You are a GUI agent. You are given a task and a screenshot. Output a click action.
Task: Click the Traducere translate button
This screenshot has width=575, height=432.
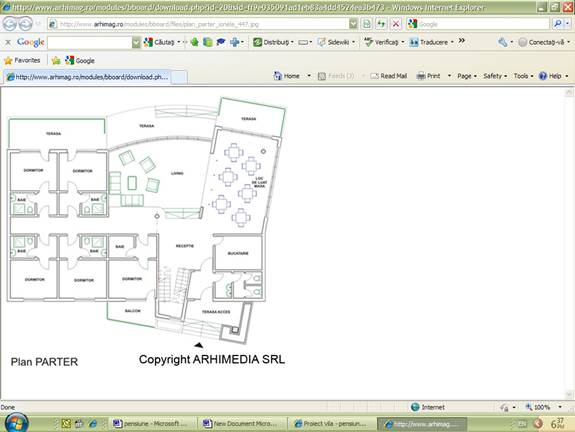click(x=432, y=42)
